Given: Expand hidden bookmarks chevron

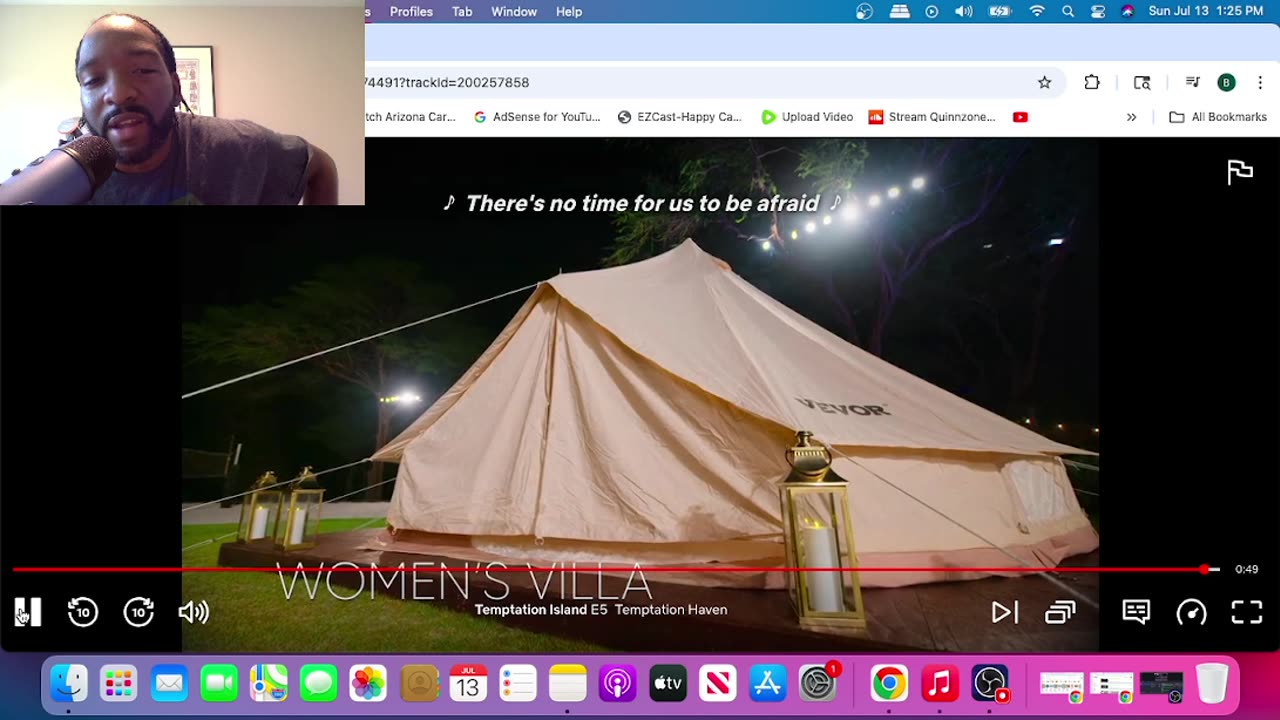Looking at the screenshot, I should [x=1131, y=117].
